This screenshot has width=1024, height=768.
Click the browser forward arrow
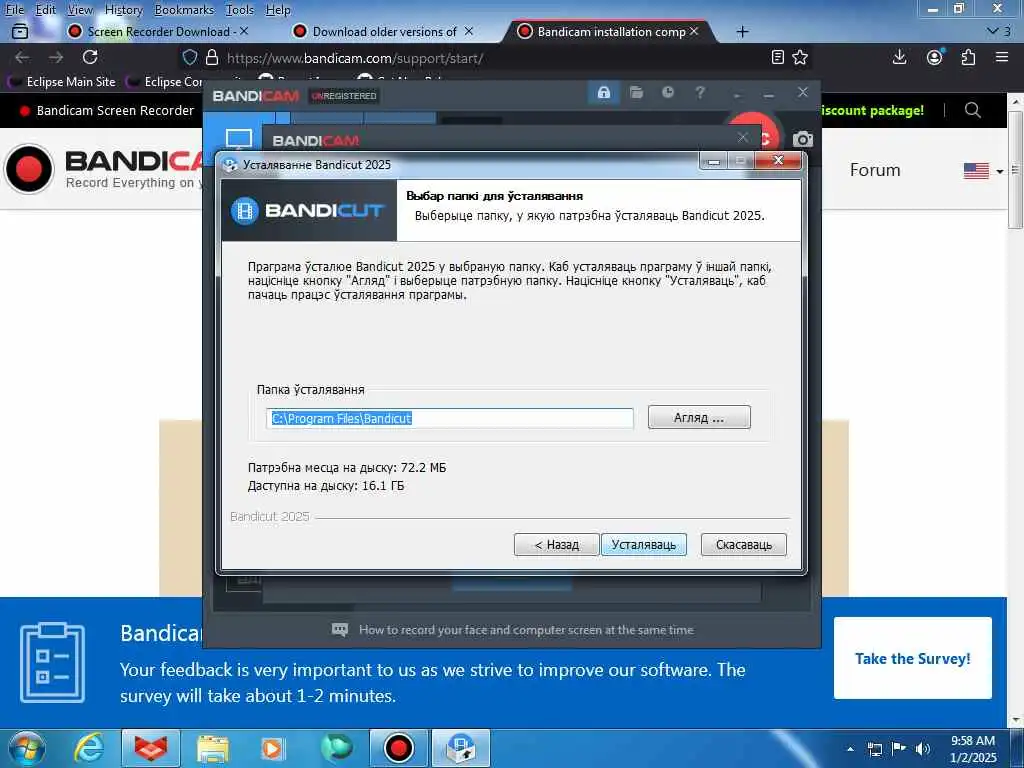click(x=56, y=57)
